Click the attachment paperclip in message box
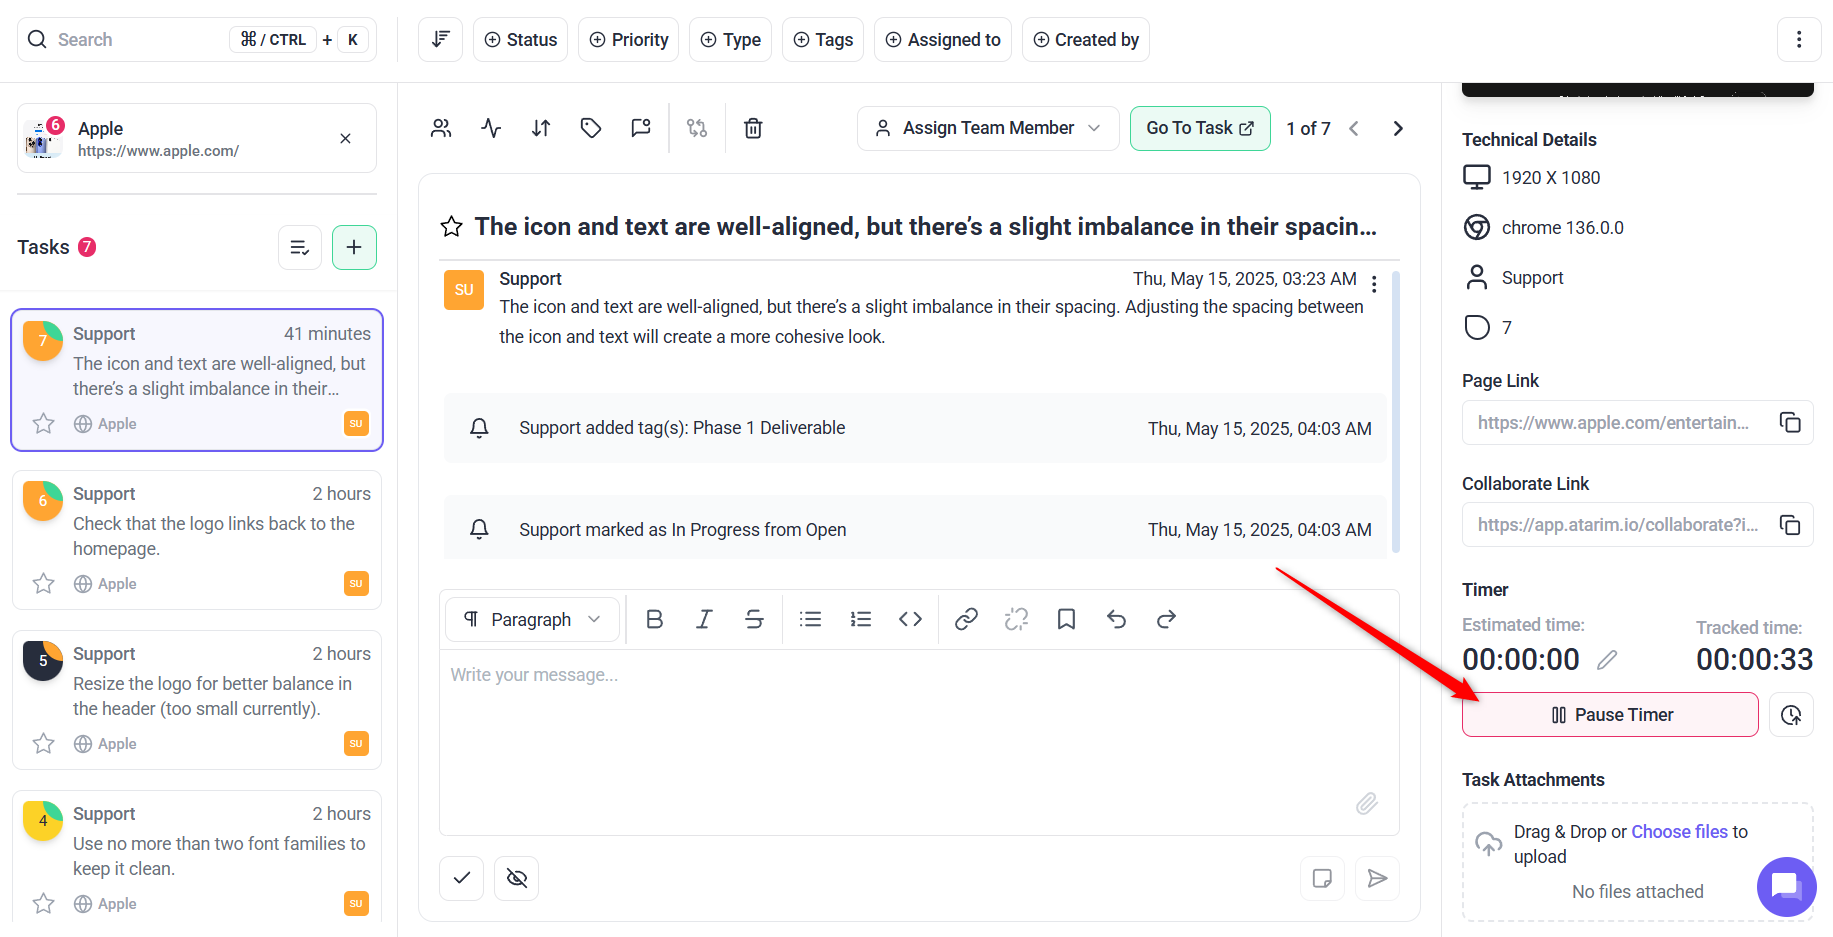Image resolution: width=1833 pixels, height=937 pixels. tap(1366, 803)
